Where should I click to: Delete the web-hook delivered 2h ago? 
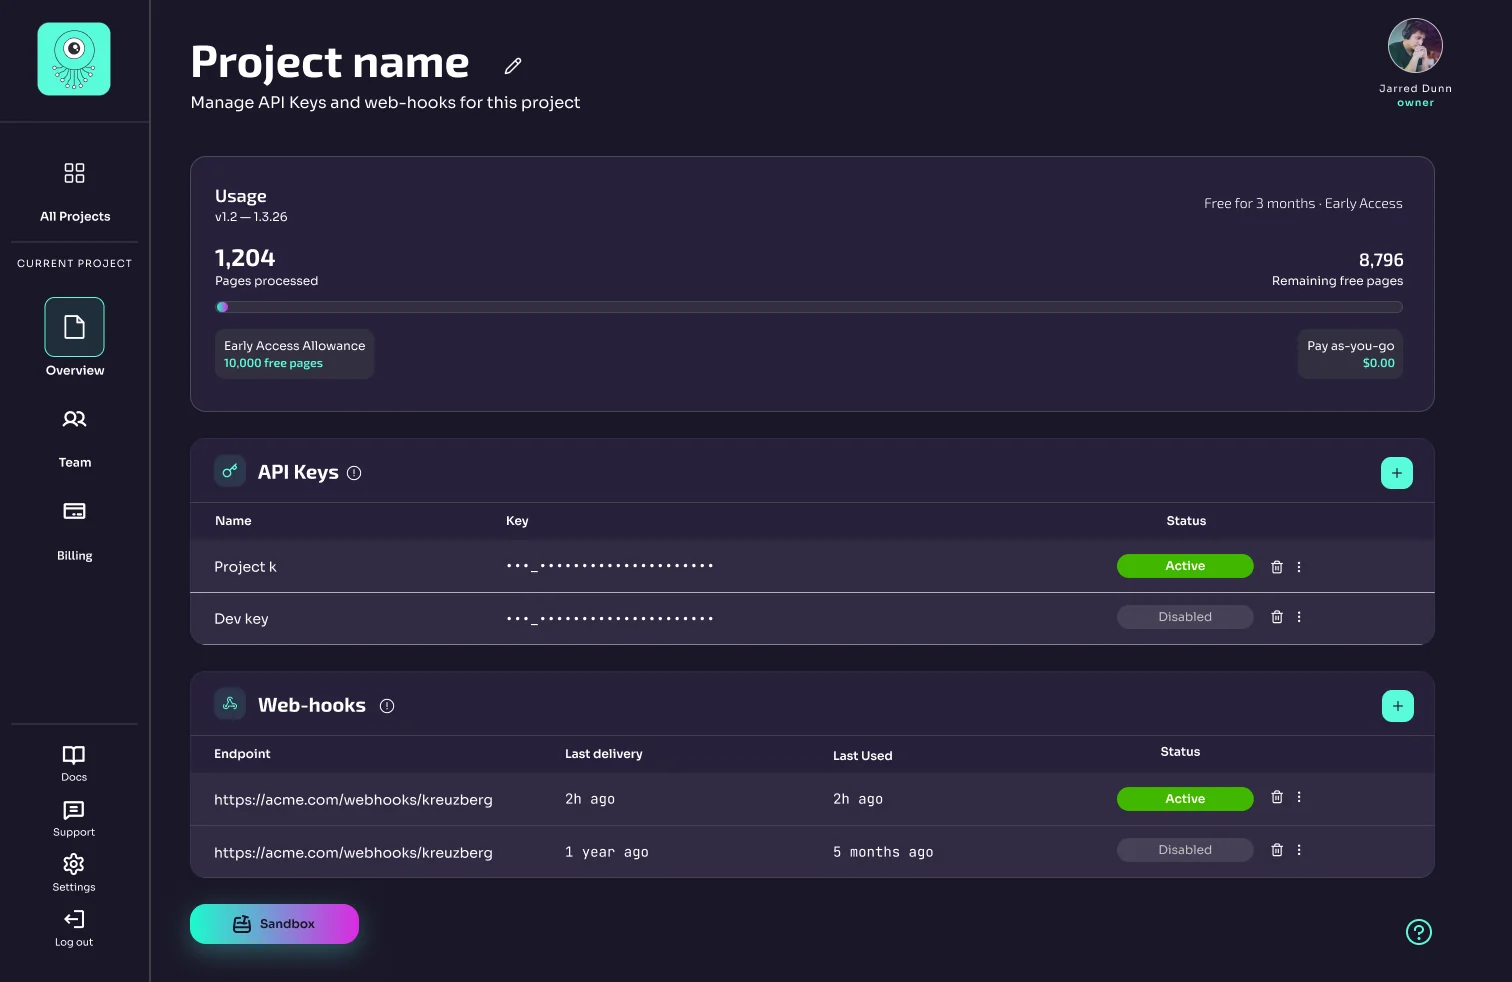point(1277,797)
